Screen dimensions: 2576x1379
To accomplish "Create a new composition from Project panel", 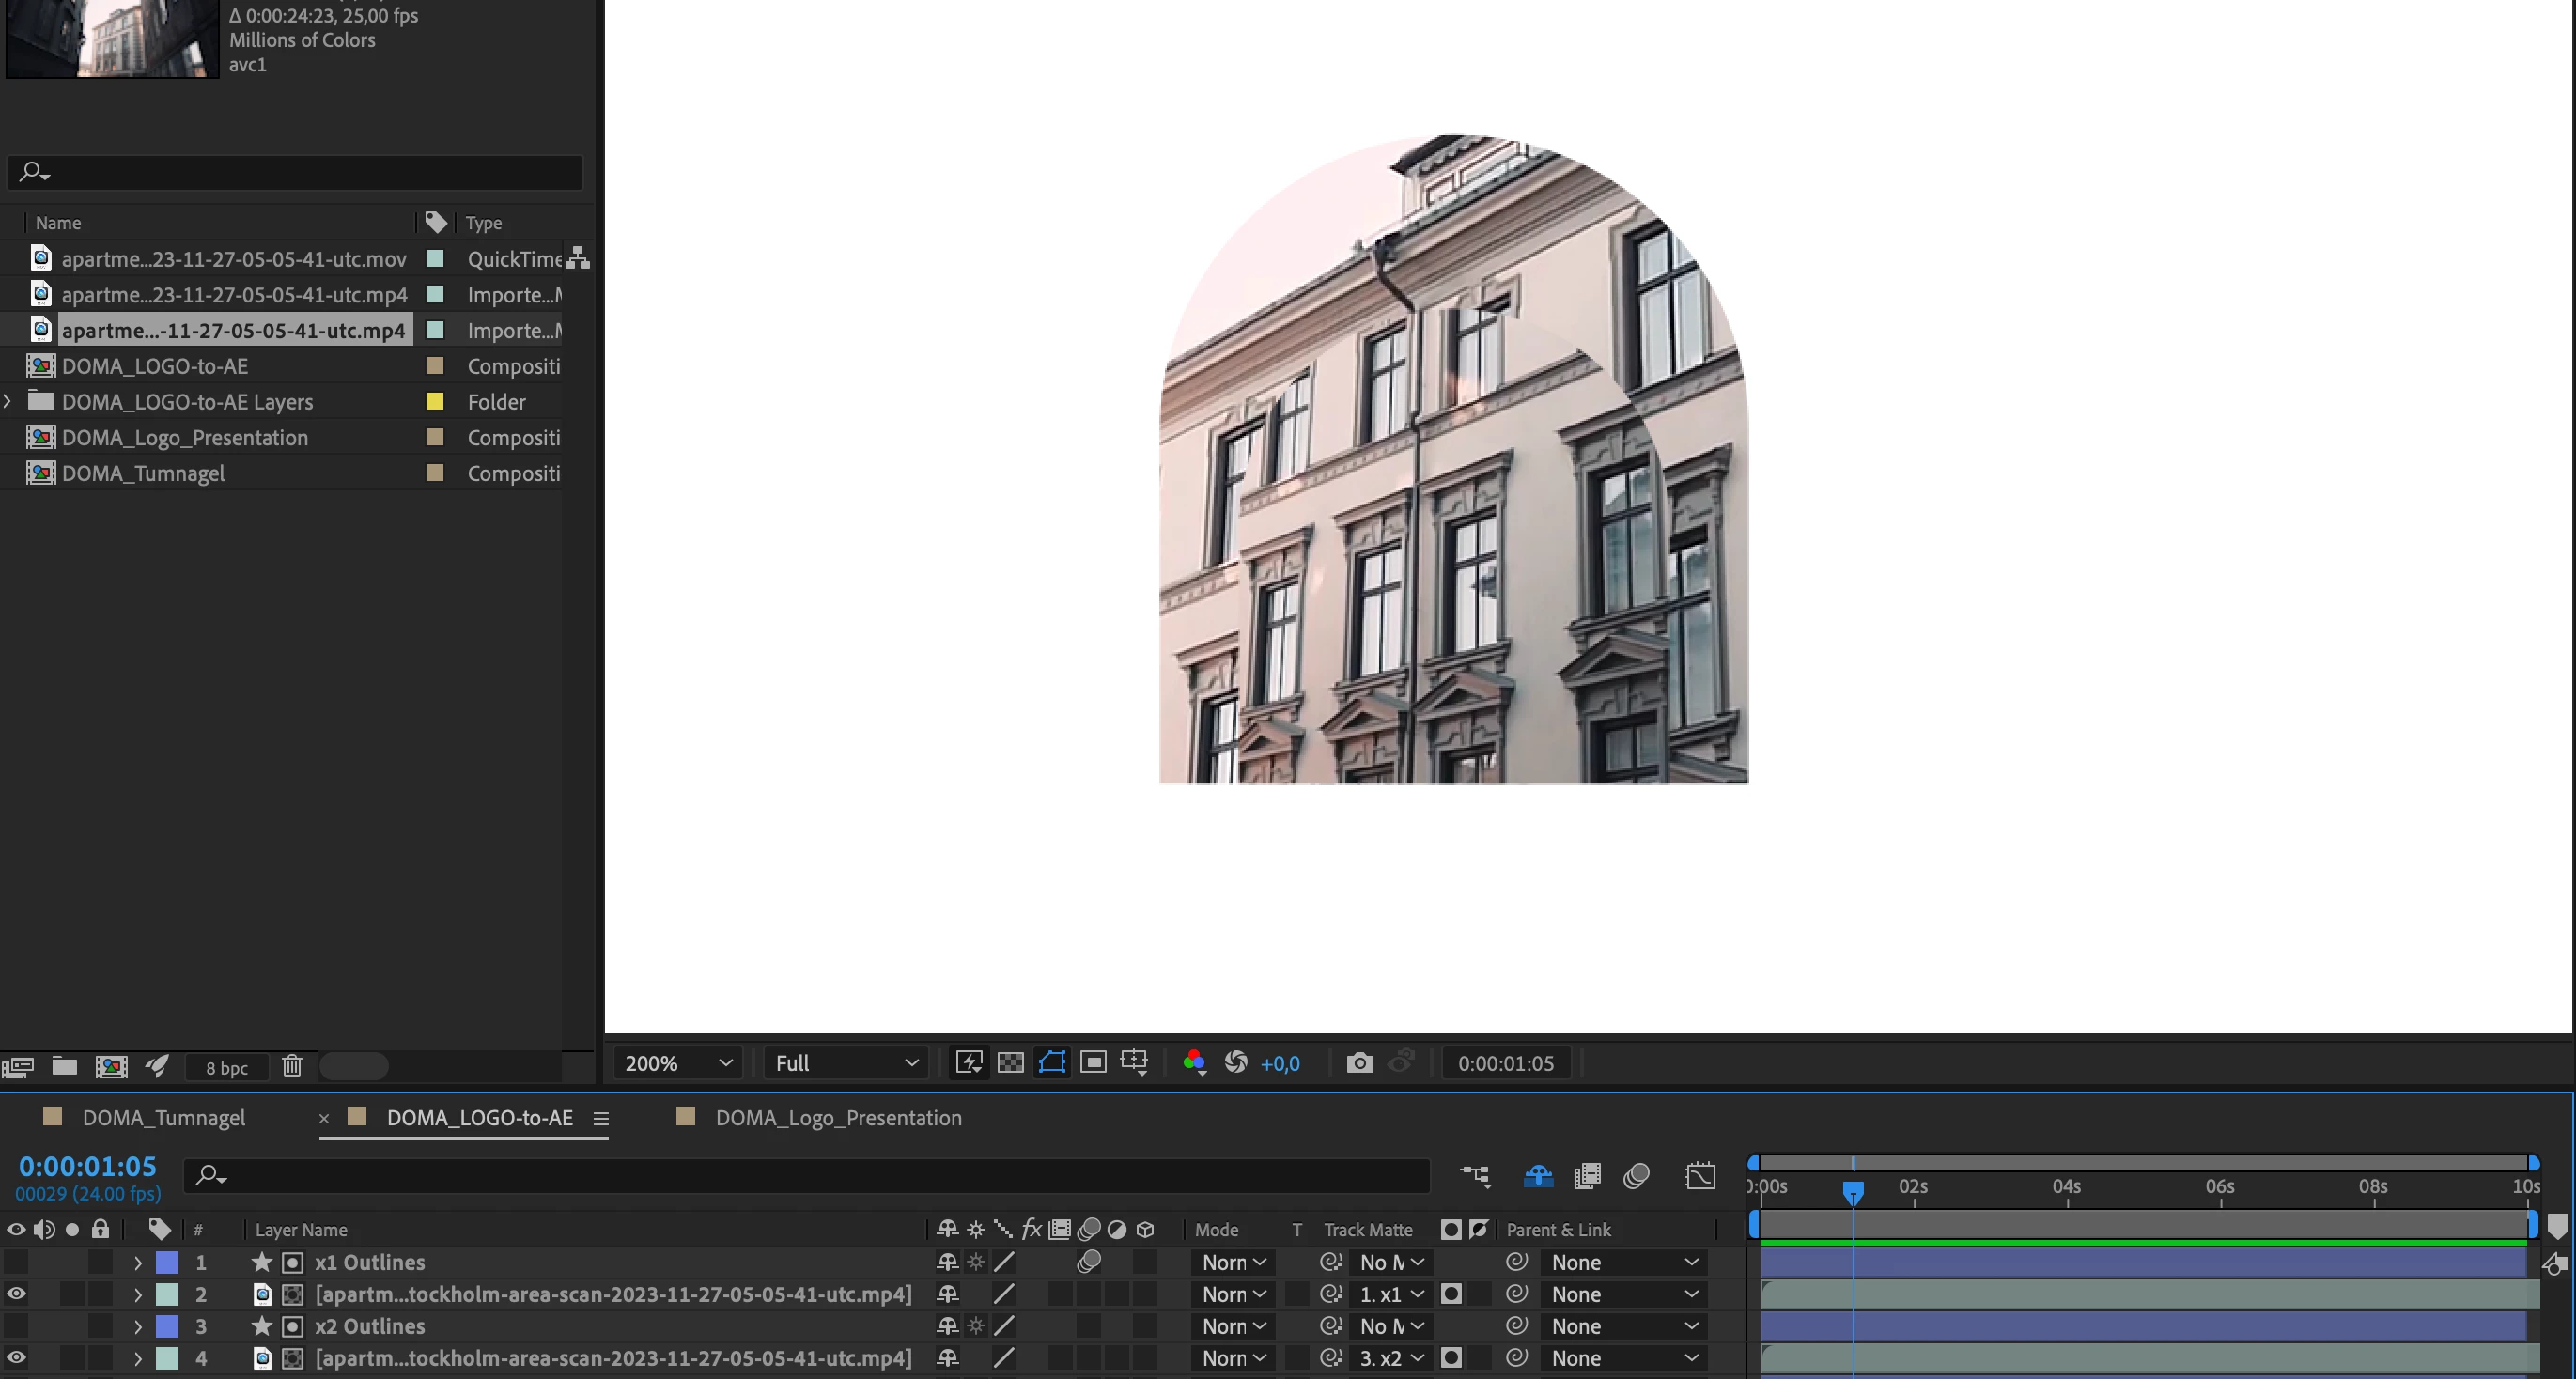I will (x=111, y=1066).
